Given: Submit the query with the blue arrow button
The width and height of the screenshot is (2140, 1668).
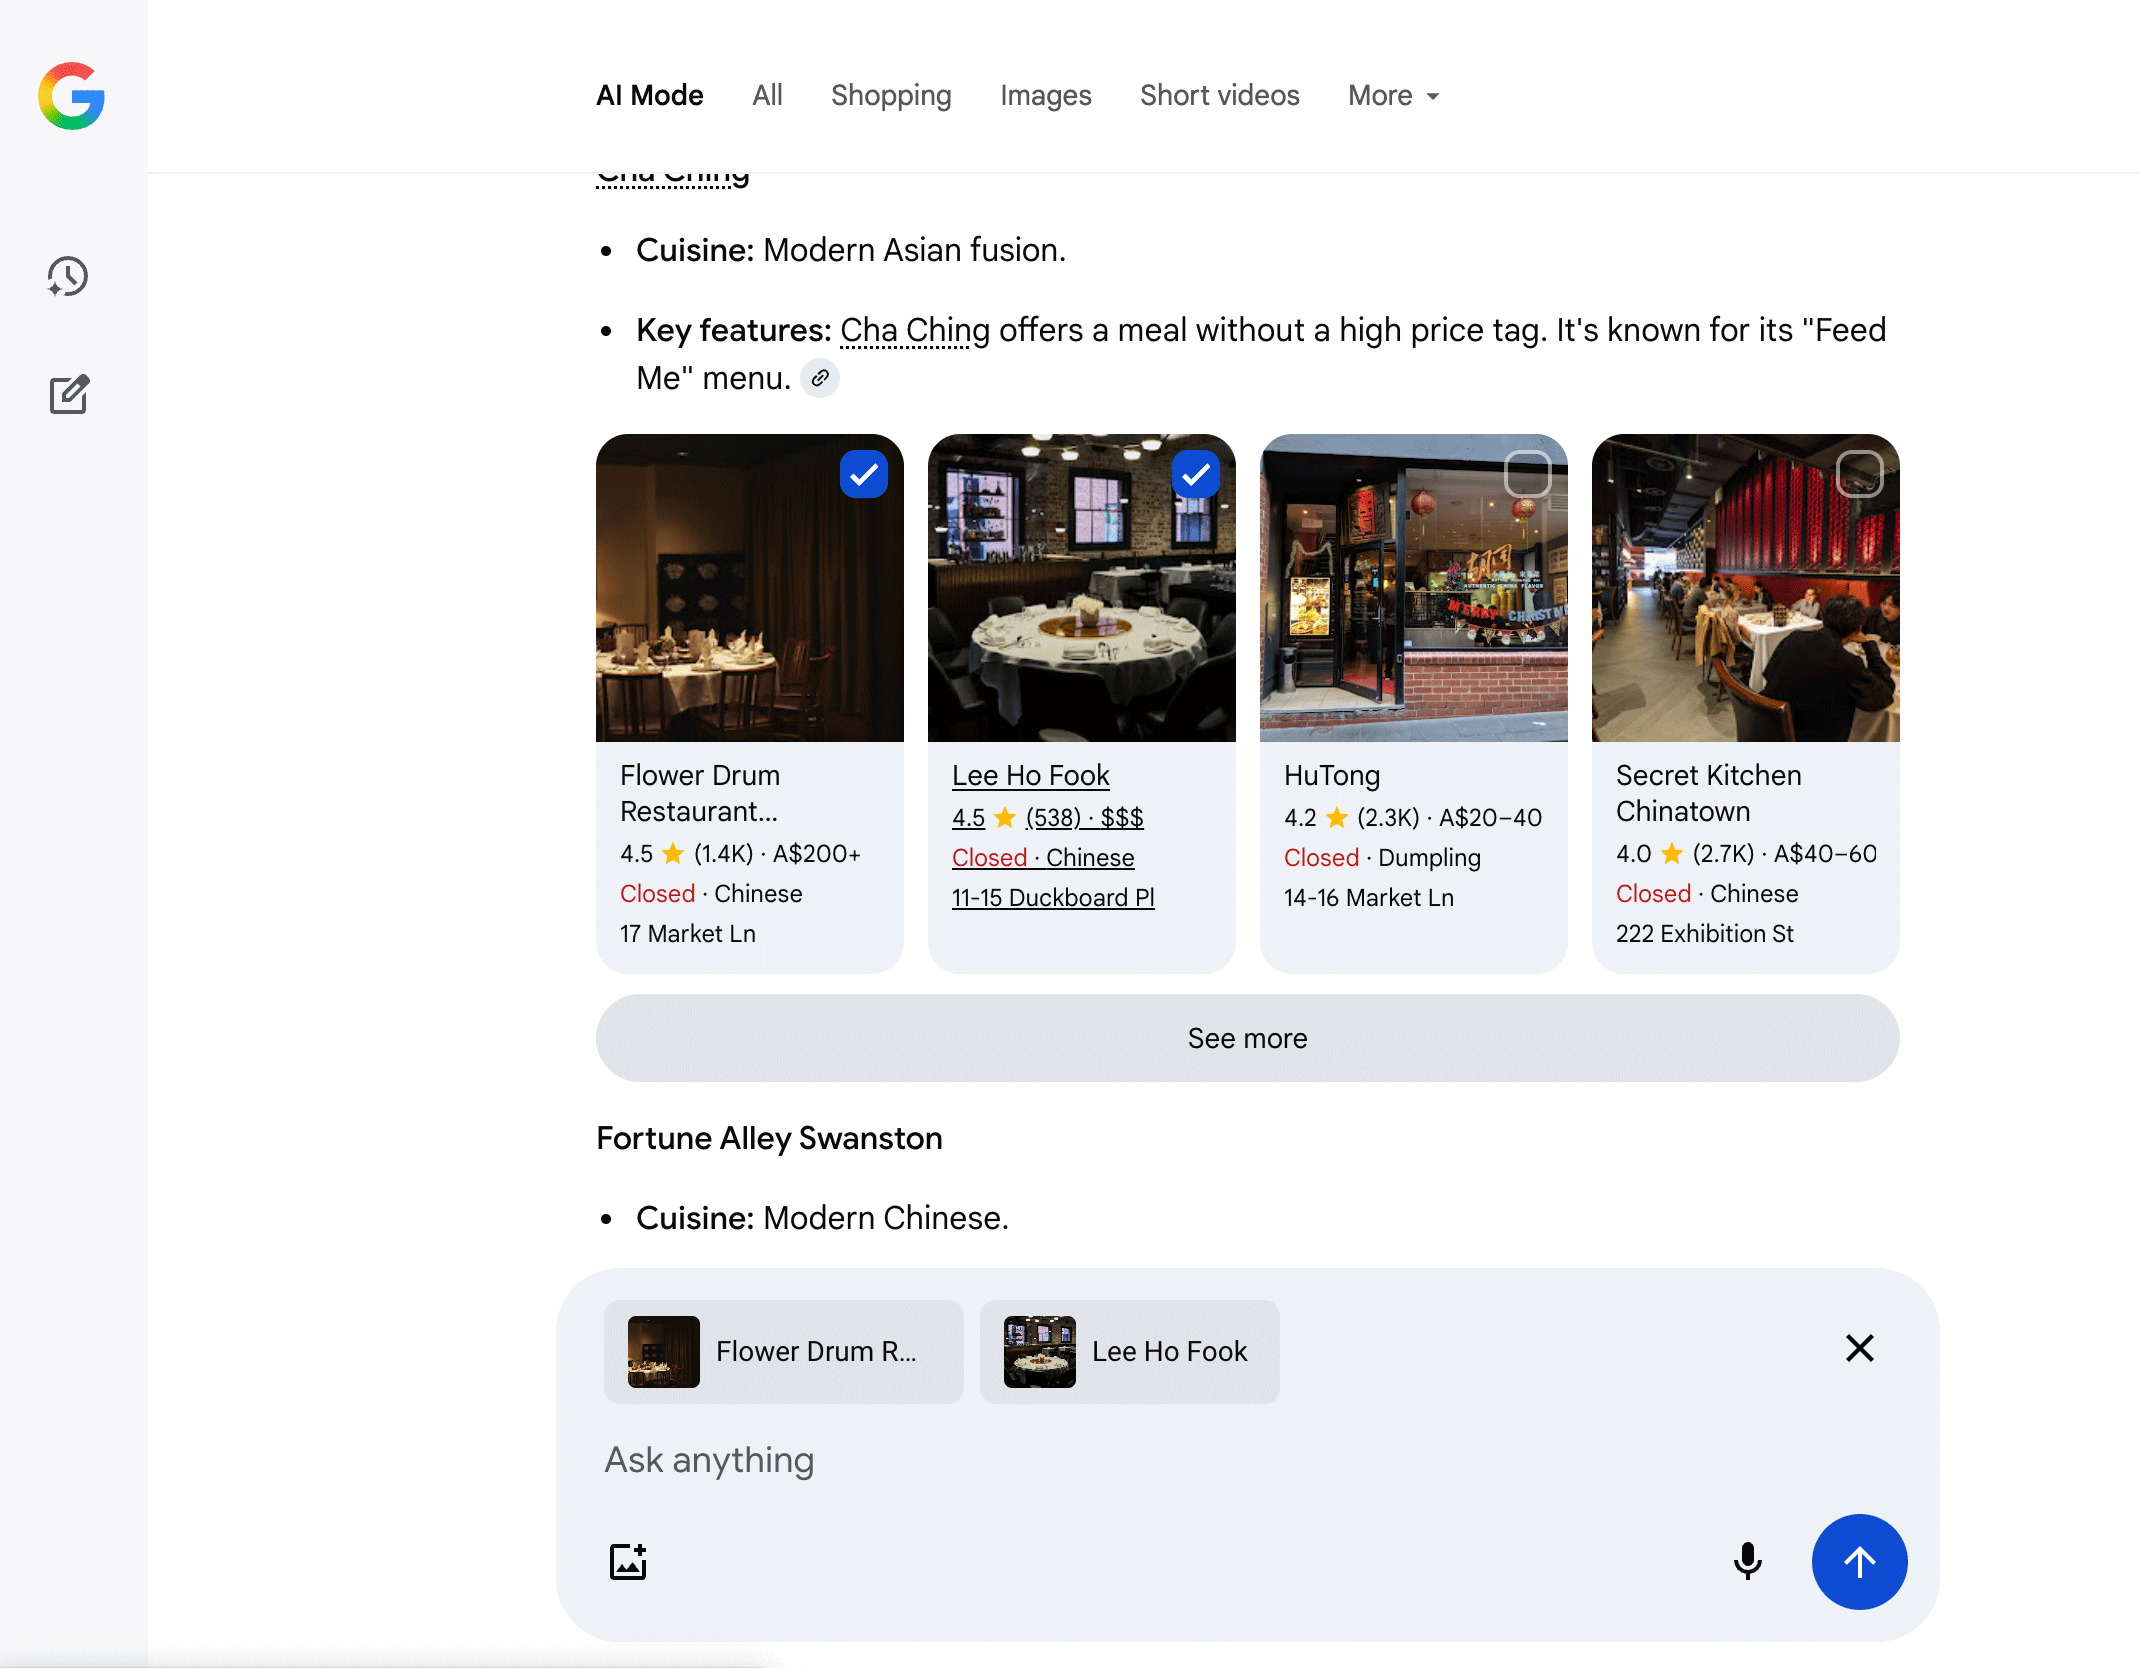Looking at the screenshot, I should (x=1859, y=1562).
